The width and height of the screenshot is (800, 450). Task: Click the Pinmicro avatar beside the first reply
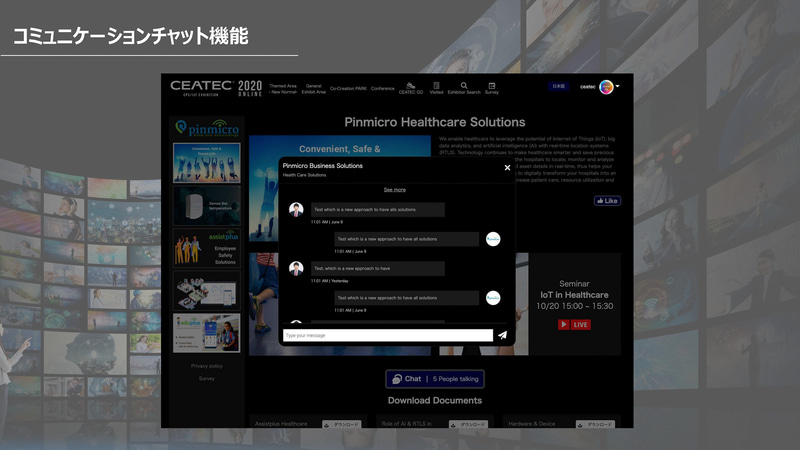click(493, 239)
